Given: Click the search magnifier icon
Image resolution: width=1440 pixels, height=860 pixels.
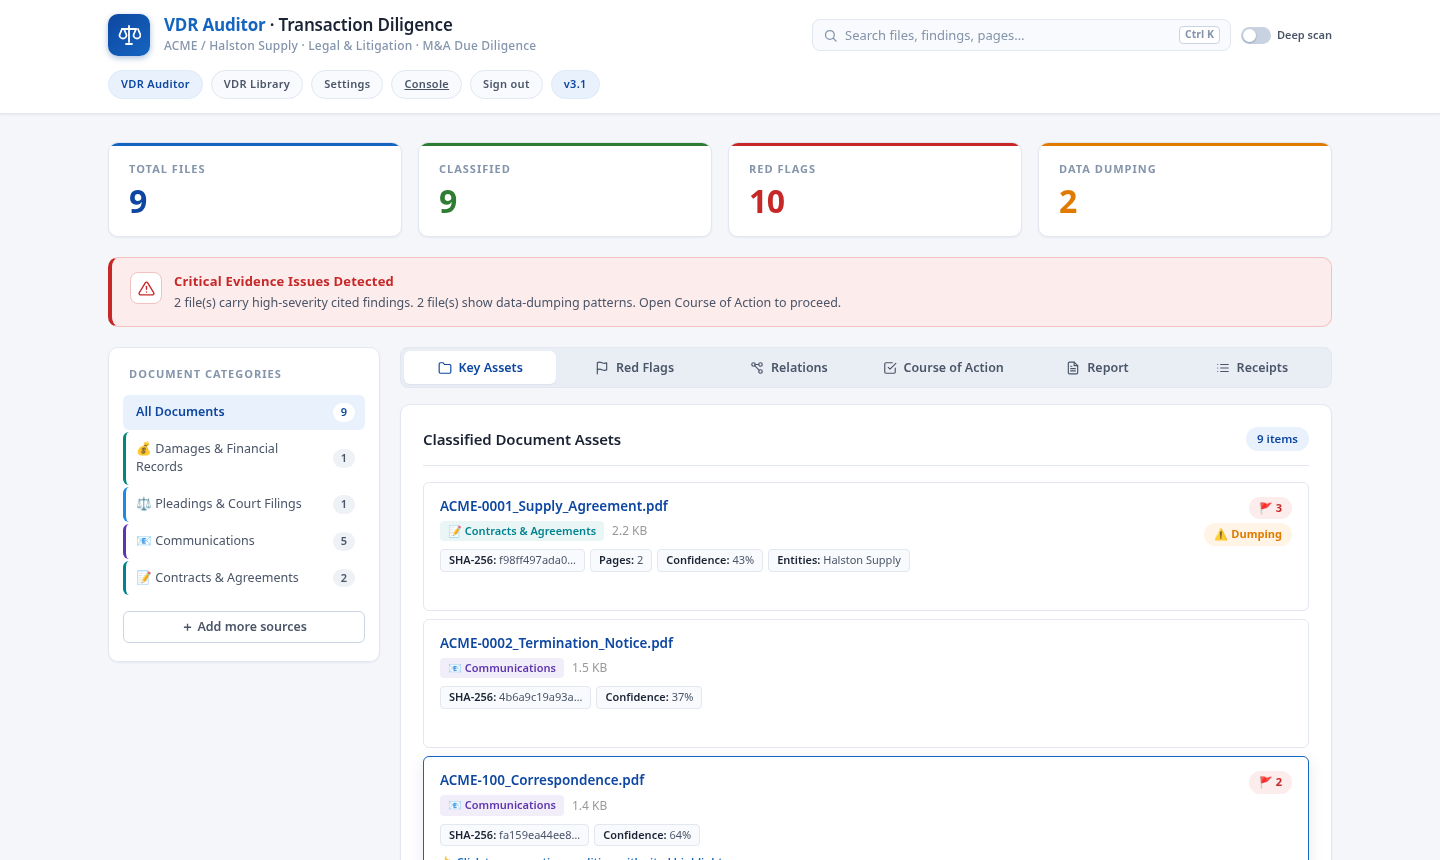Looking at the screenshot, I should tap(830, 35).
